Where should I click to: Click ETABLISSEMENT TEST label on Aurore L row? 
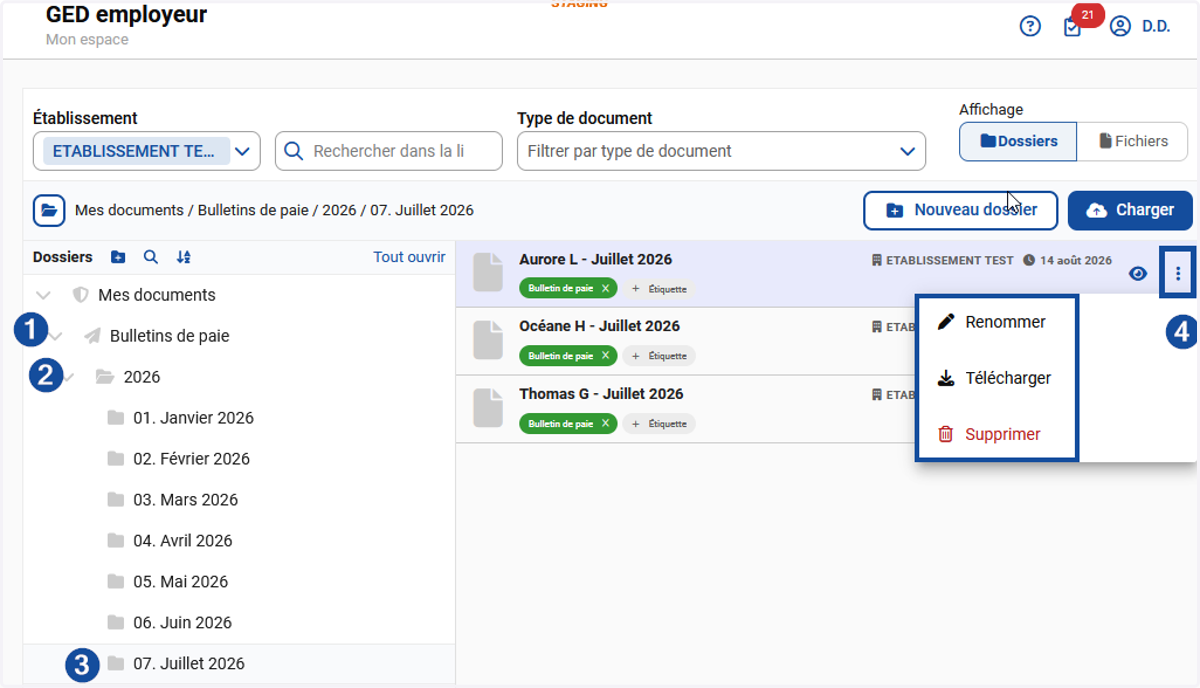click(x=943, y=260)
